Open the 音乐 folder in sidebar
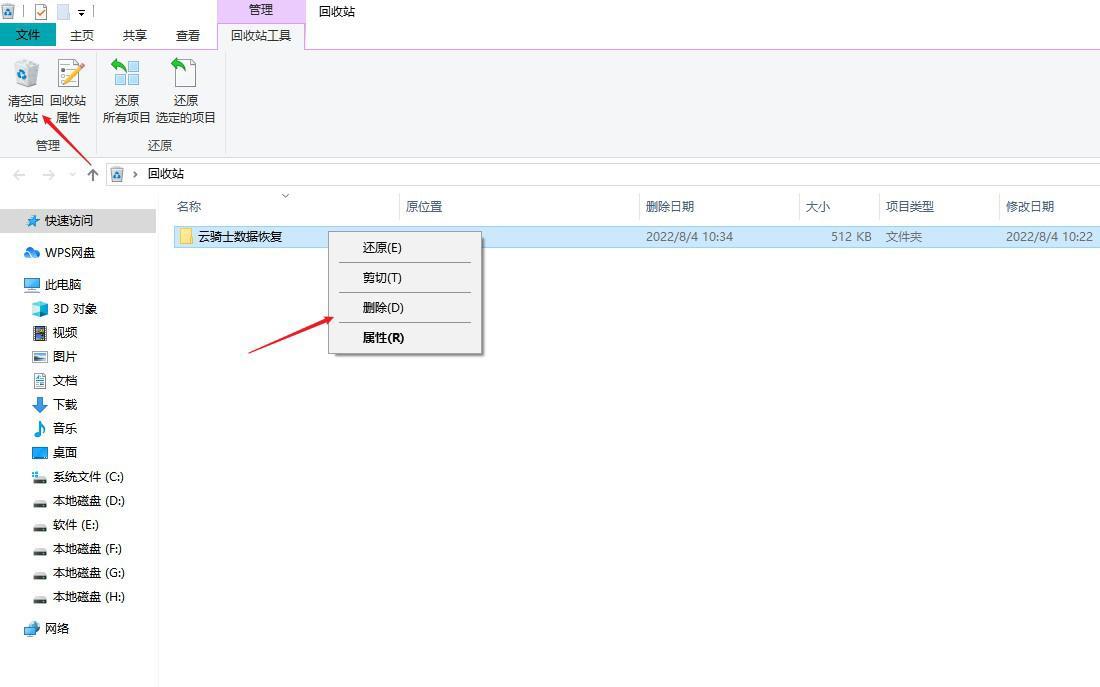The width and height of the screenshot is (1100, 687). coord(65,428)
